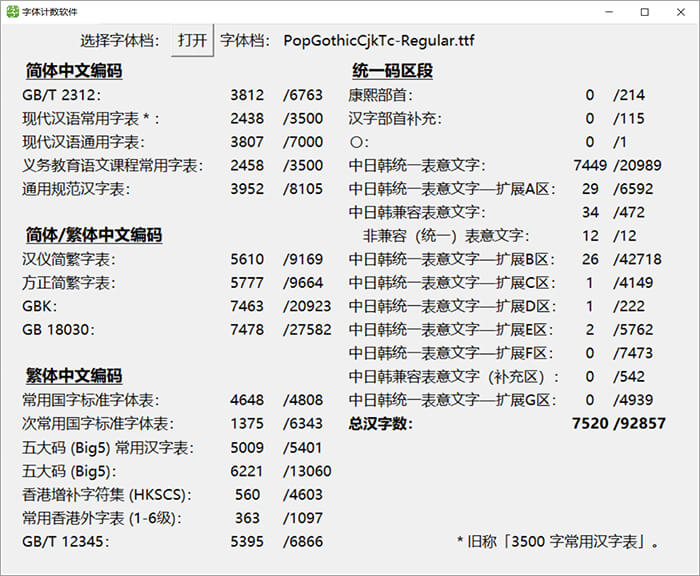Click the 非兼容 (统一) 表意文字 label

click(x=446, y=236)
